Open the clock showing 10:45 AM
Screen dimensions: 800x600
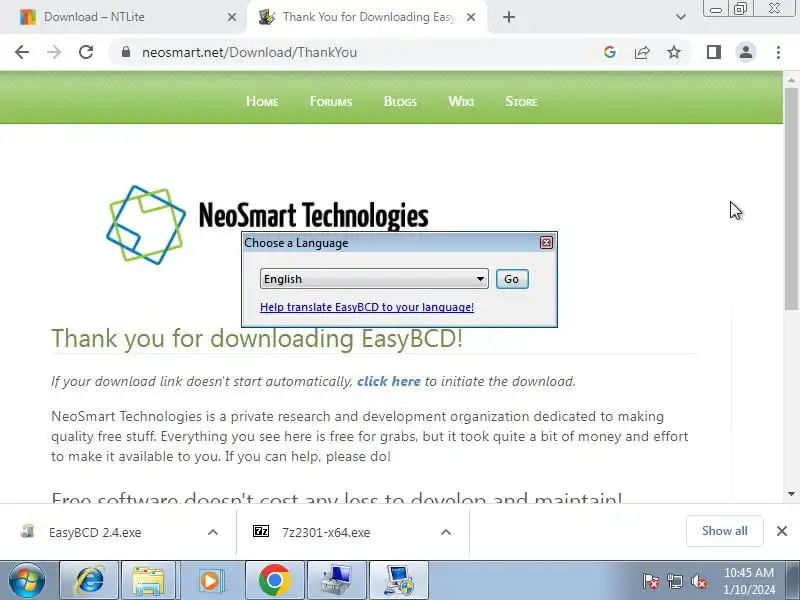tap(749, 581)
